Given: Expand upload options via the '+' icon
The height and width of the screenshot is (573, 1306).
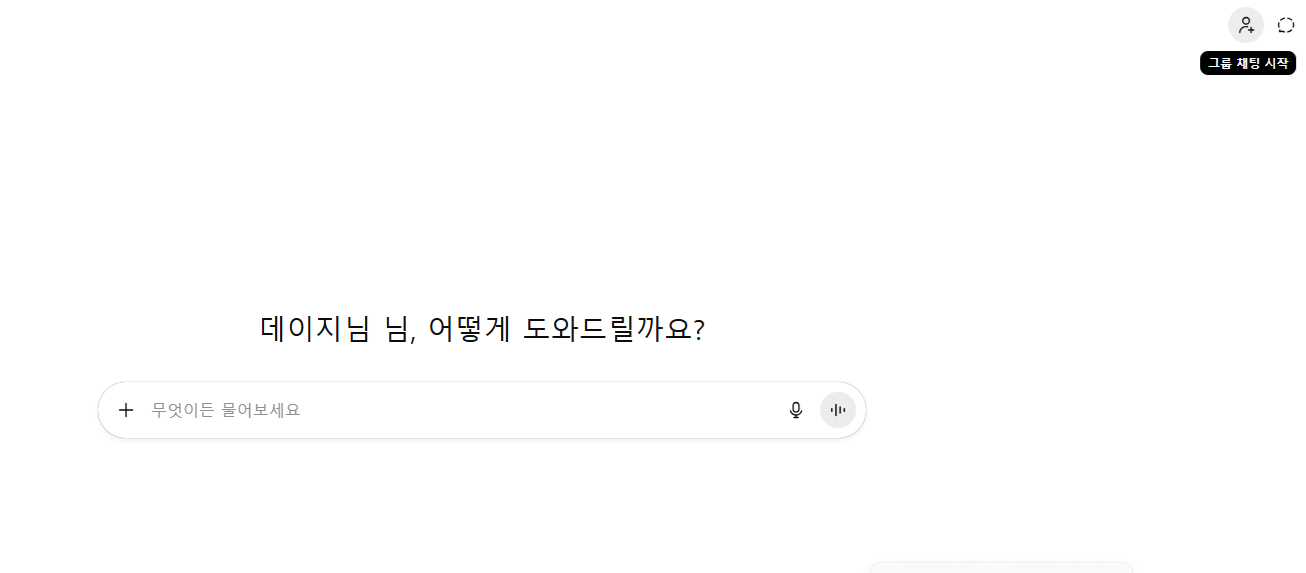Looking at the screenshot, I should click(x=126, y=410).
